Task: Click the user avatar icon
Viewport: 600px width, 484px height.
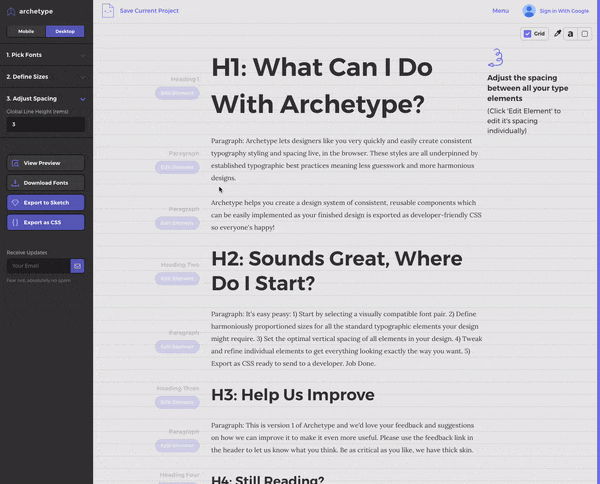Action: (529, 11)
